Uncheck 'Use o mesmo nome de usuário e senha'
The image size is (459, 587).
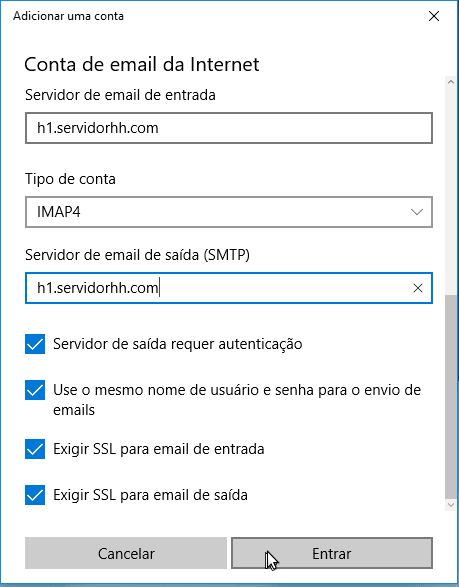pyautogui.click(x=35, y=390)
